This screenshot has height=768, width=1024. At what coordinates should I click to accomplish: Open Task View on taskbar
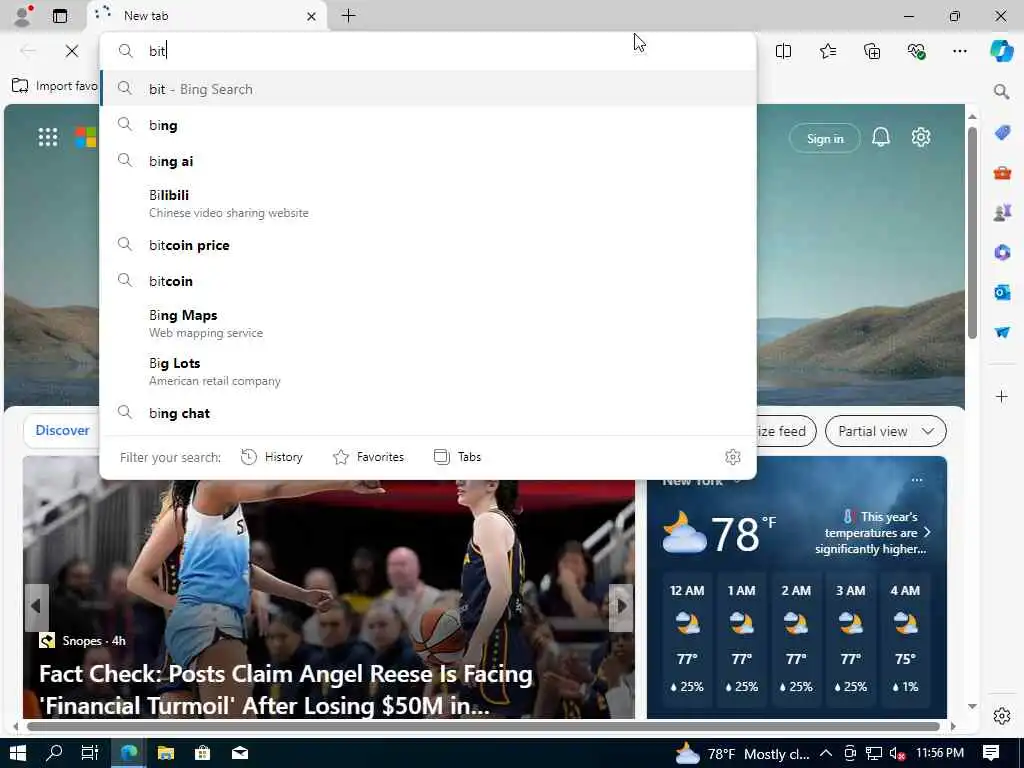[x=90, y=753]
